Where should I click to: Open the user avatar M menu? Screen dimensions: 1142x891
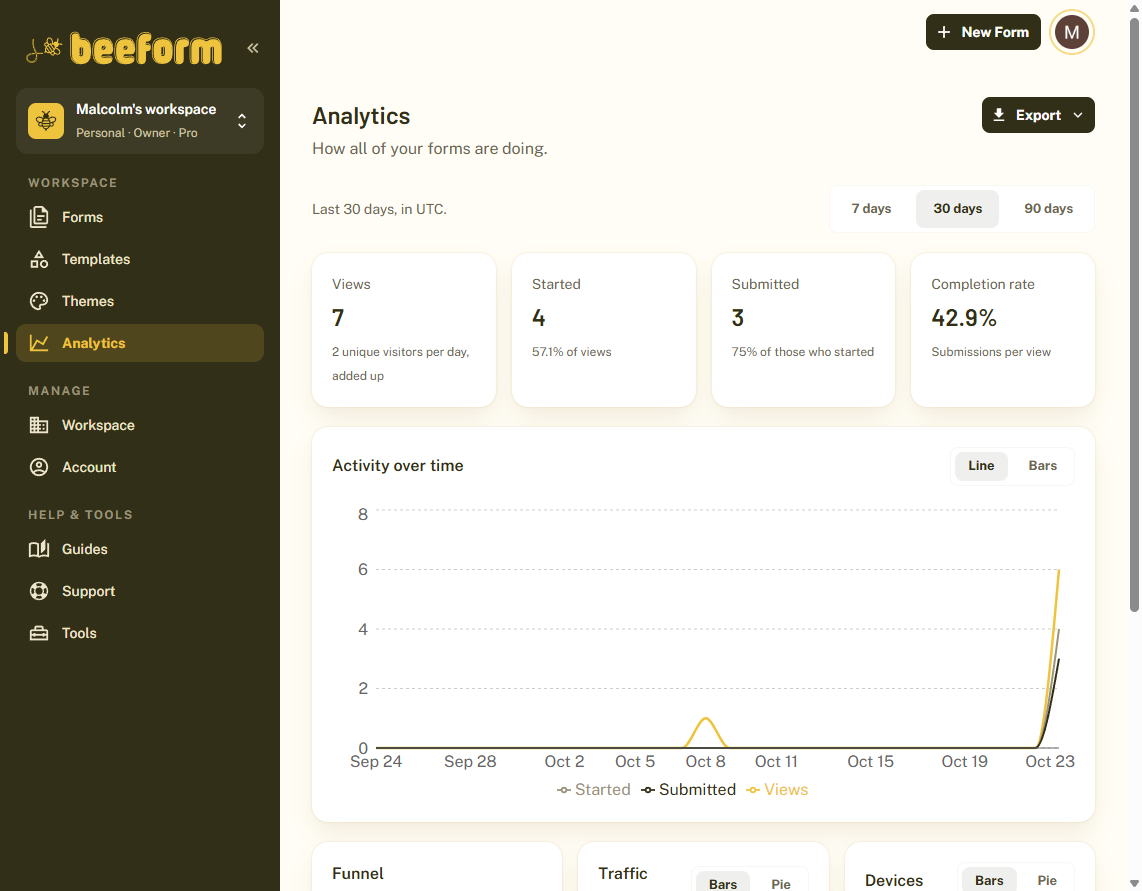(1071, 32)
